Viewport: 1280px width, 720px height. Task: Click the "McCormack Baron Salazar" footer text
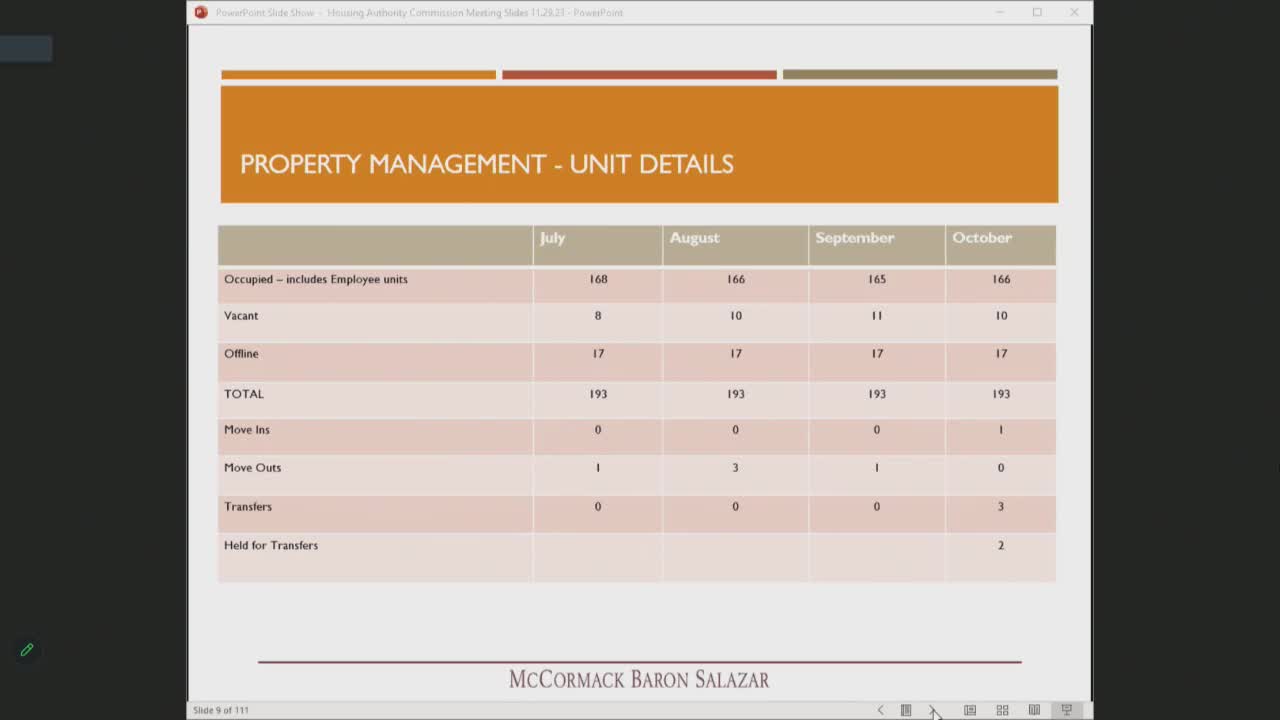tap(639, 680)
